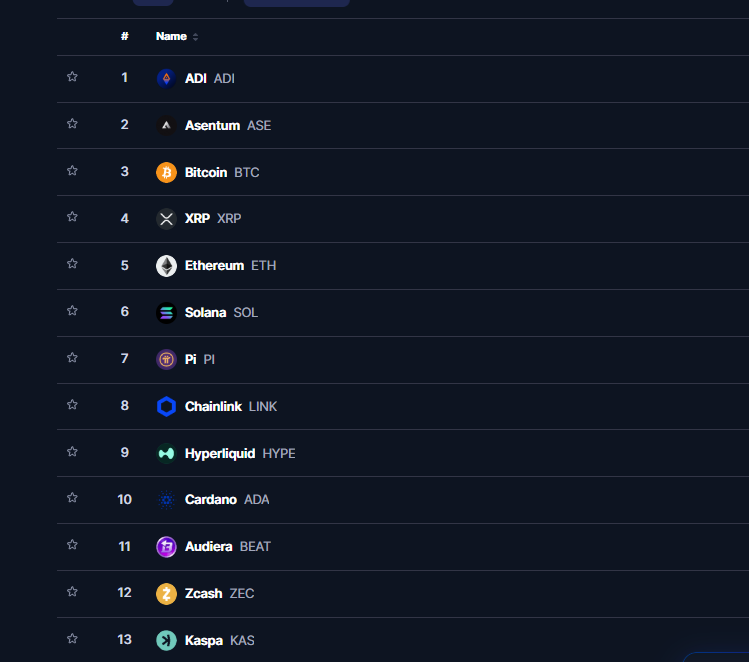Select the Hyperliquid HYPE row name
Viewport: 749px width, 662px height.
tap(240, 453)
